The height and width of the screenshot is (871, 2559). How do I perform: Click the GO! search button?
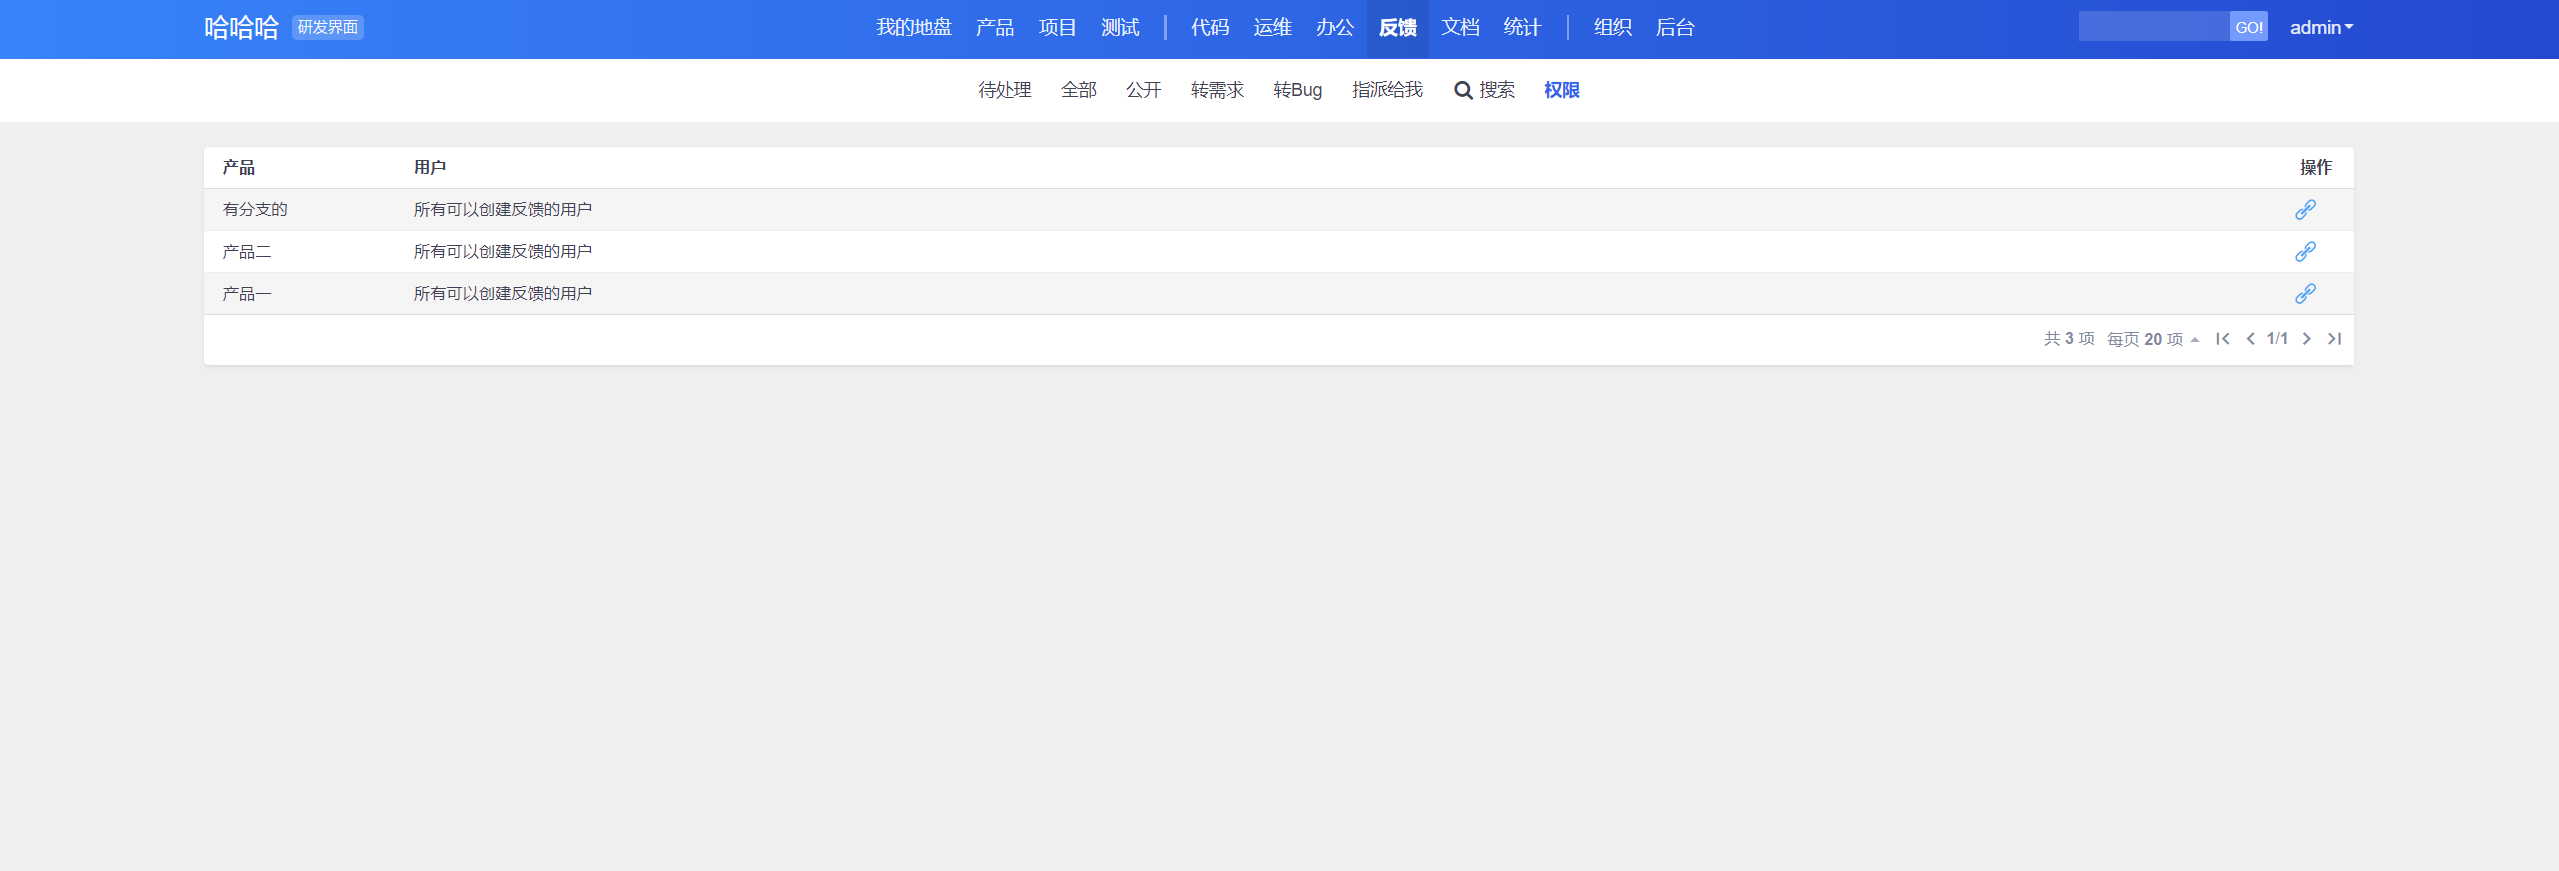[2248, 27]
